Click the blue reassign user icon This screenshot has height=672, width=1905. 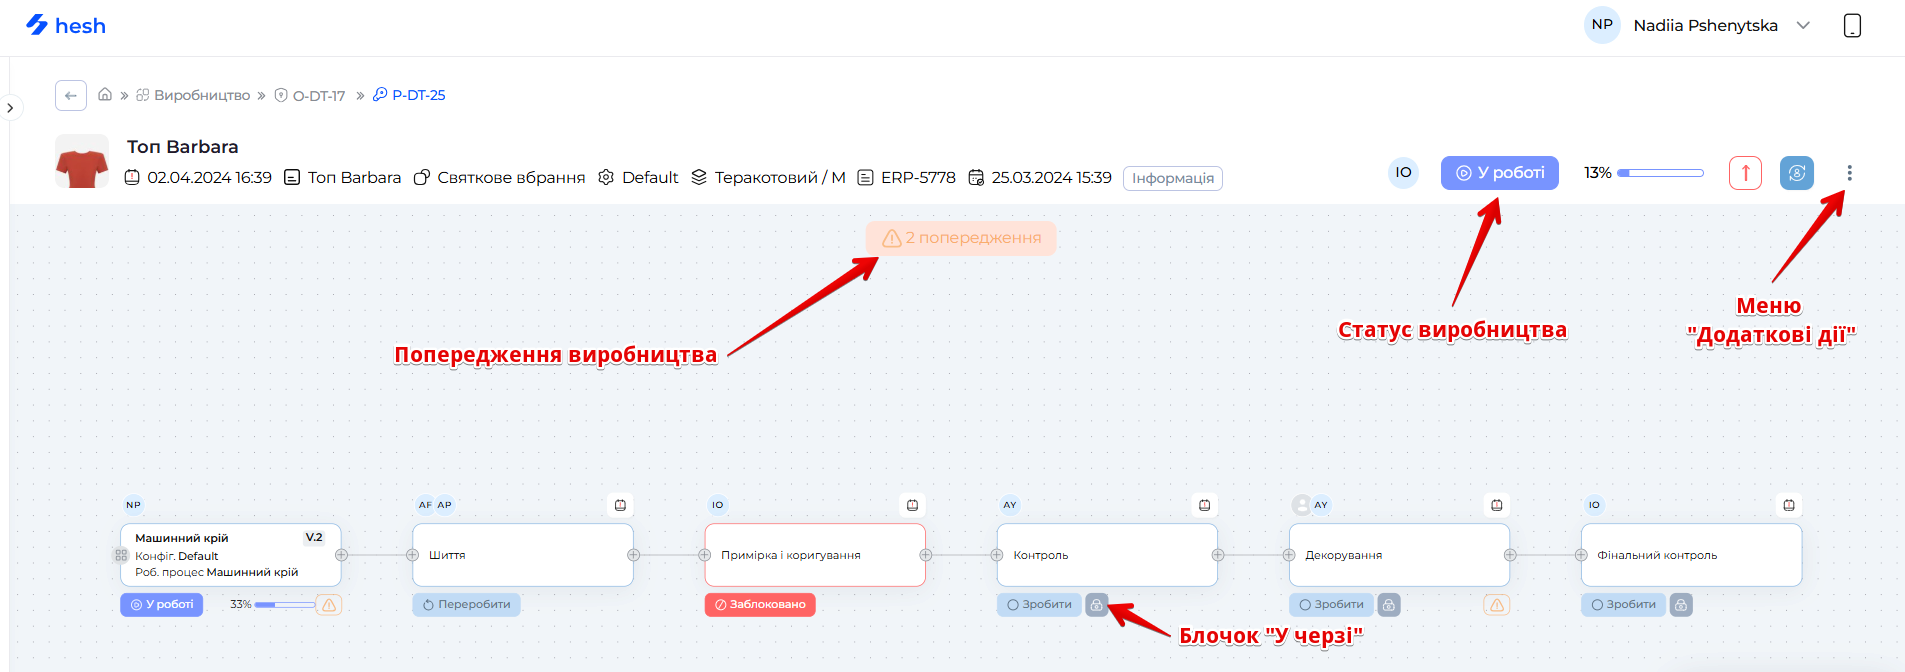[x=1796, y=173]
